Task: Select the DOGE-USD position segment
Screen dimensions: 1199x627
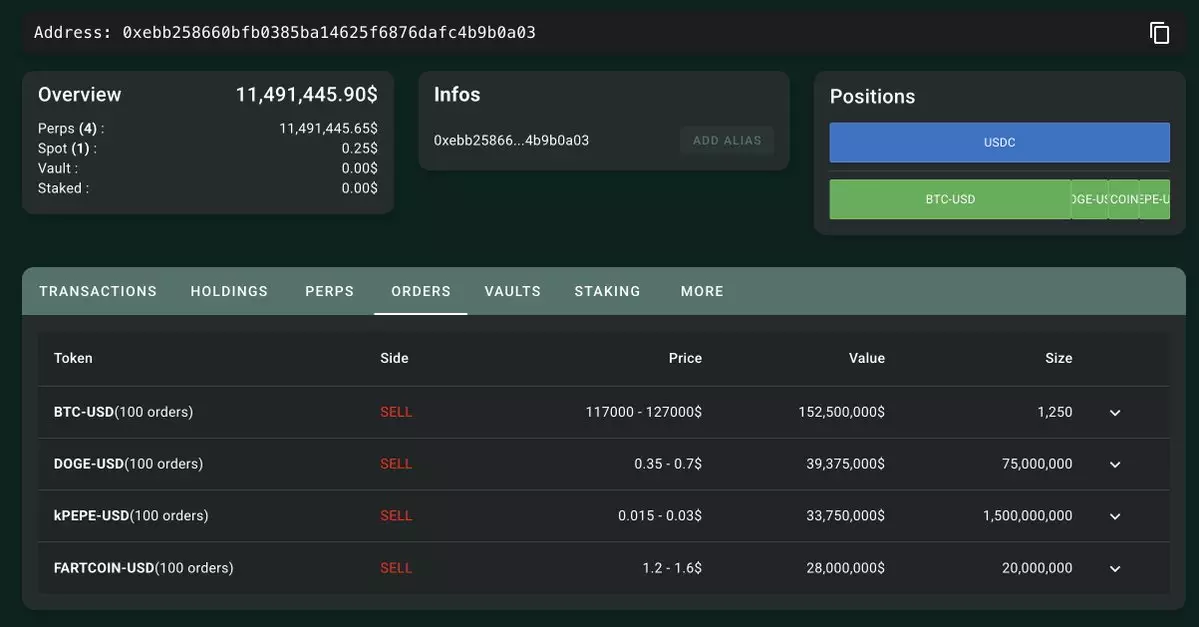Action: tap(1089, 200)
